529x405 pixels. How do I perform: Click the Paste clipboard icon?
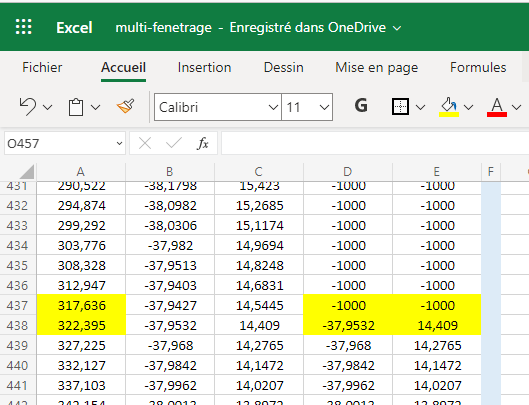point(76,107)
